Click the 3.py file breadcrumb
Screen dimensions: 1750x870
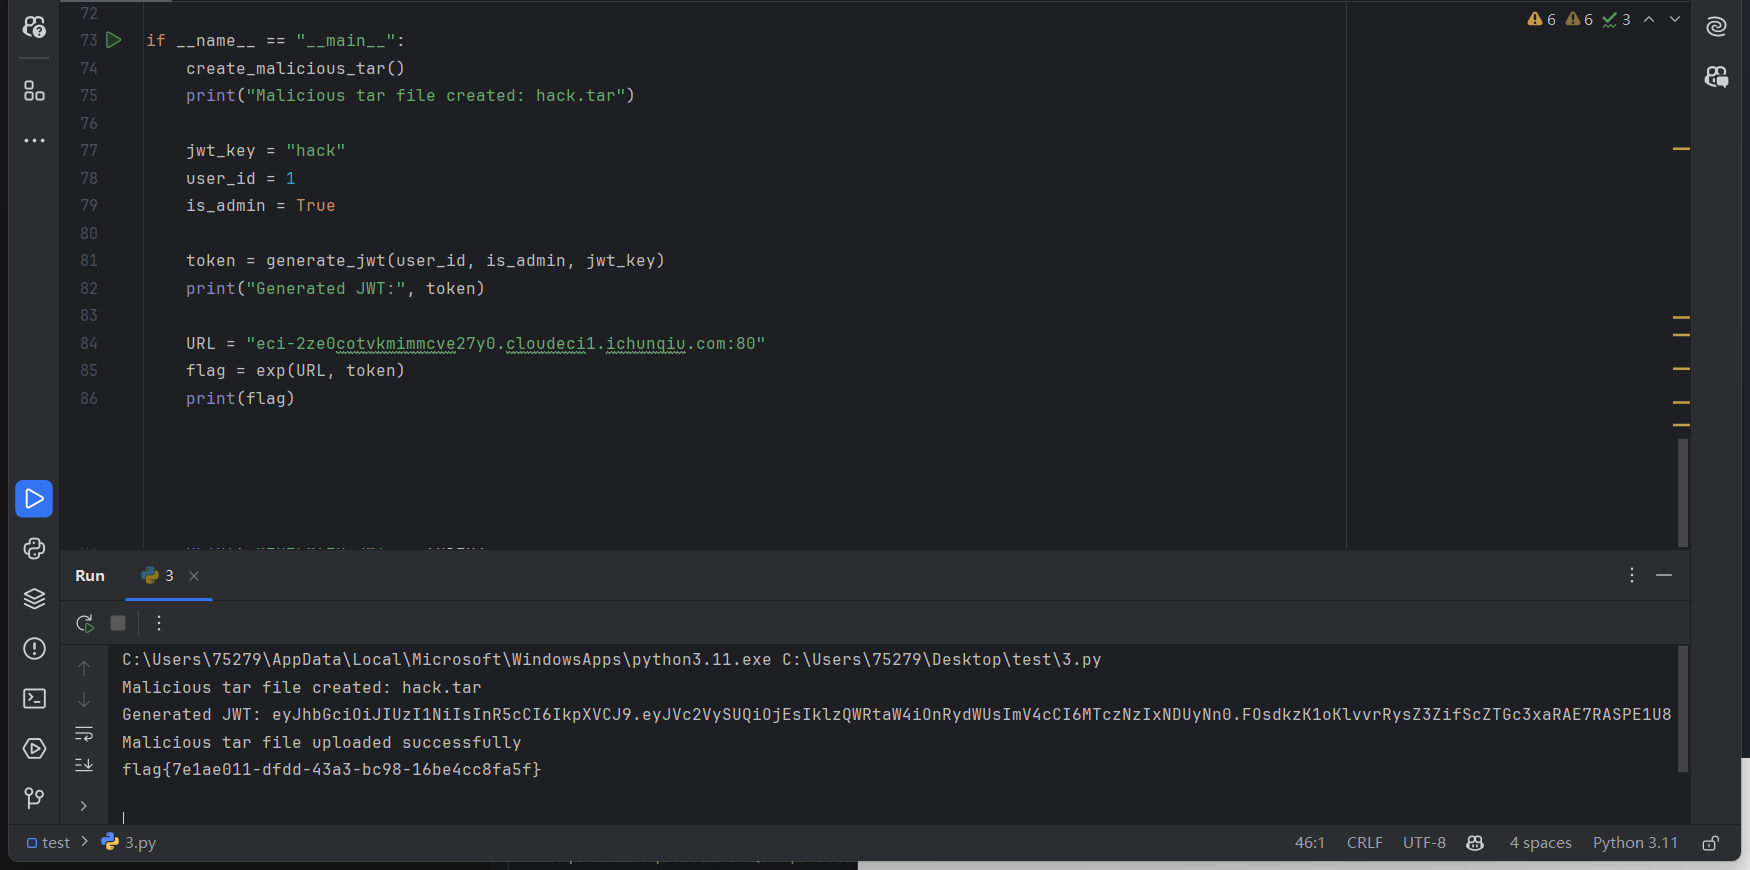click(x=129, y=843)
